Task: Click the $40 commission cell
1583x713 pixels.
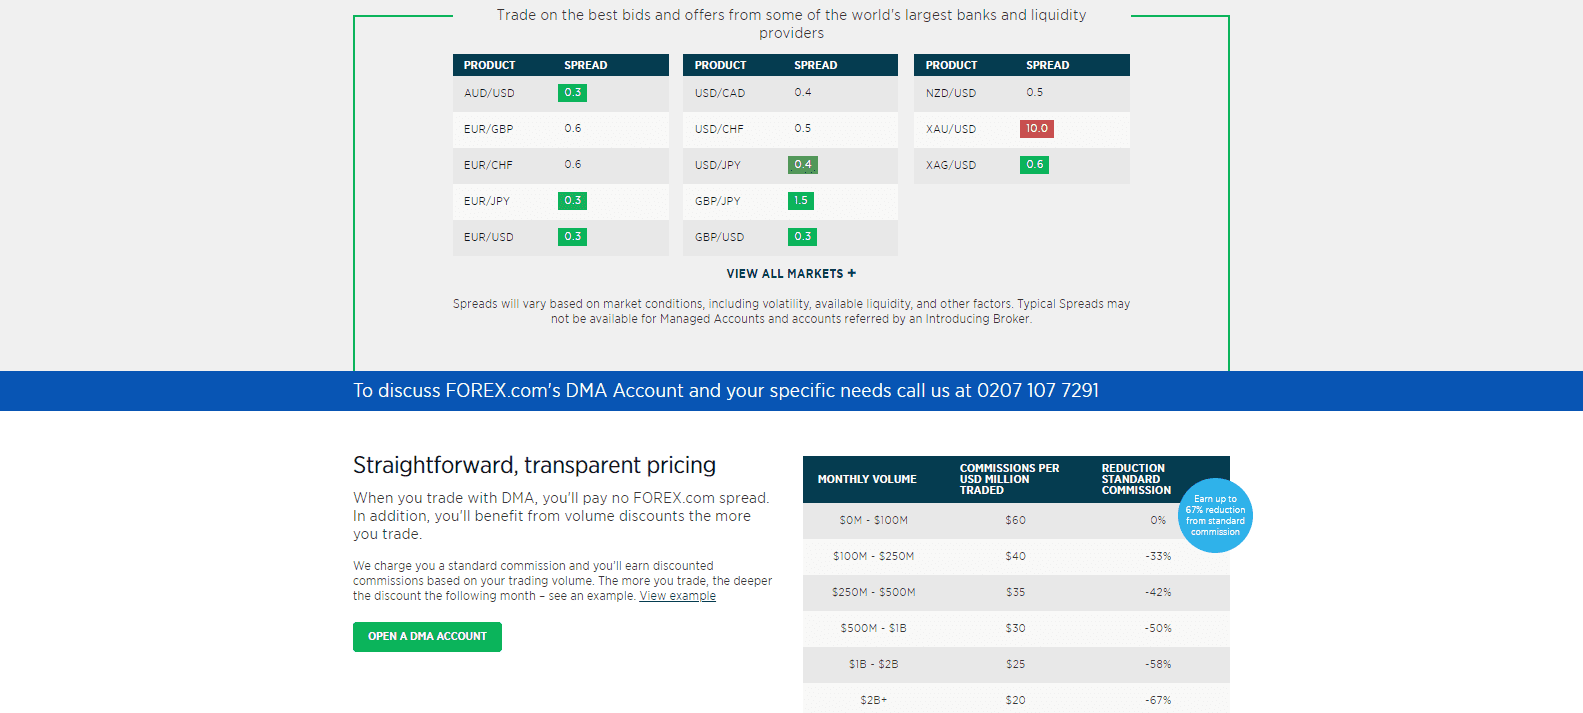Action: click(x=1016, y=557)
